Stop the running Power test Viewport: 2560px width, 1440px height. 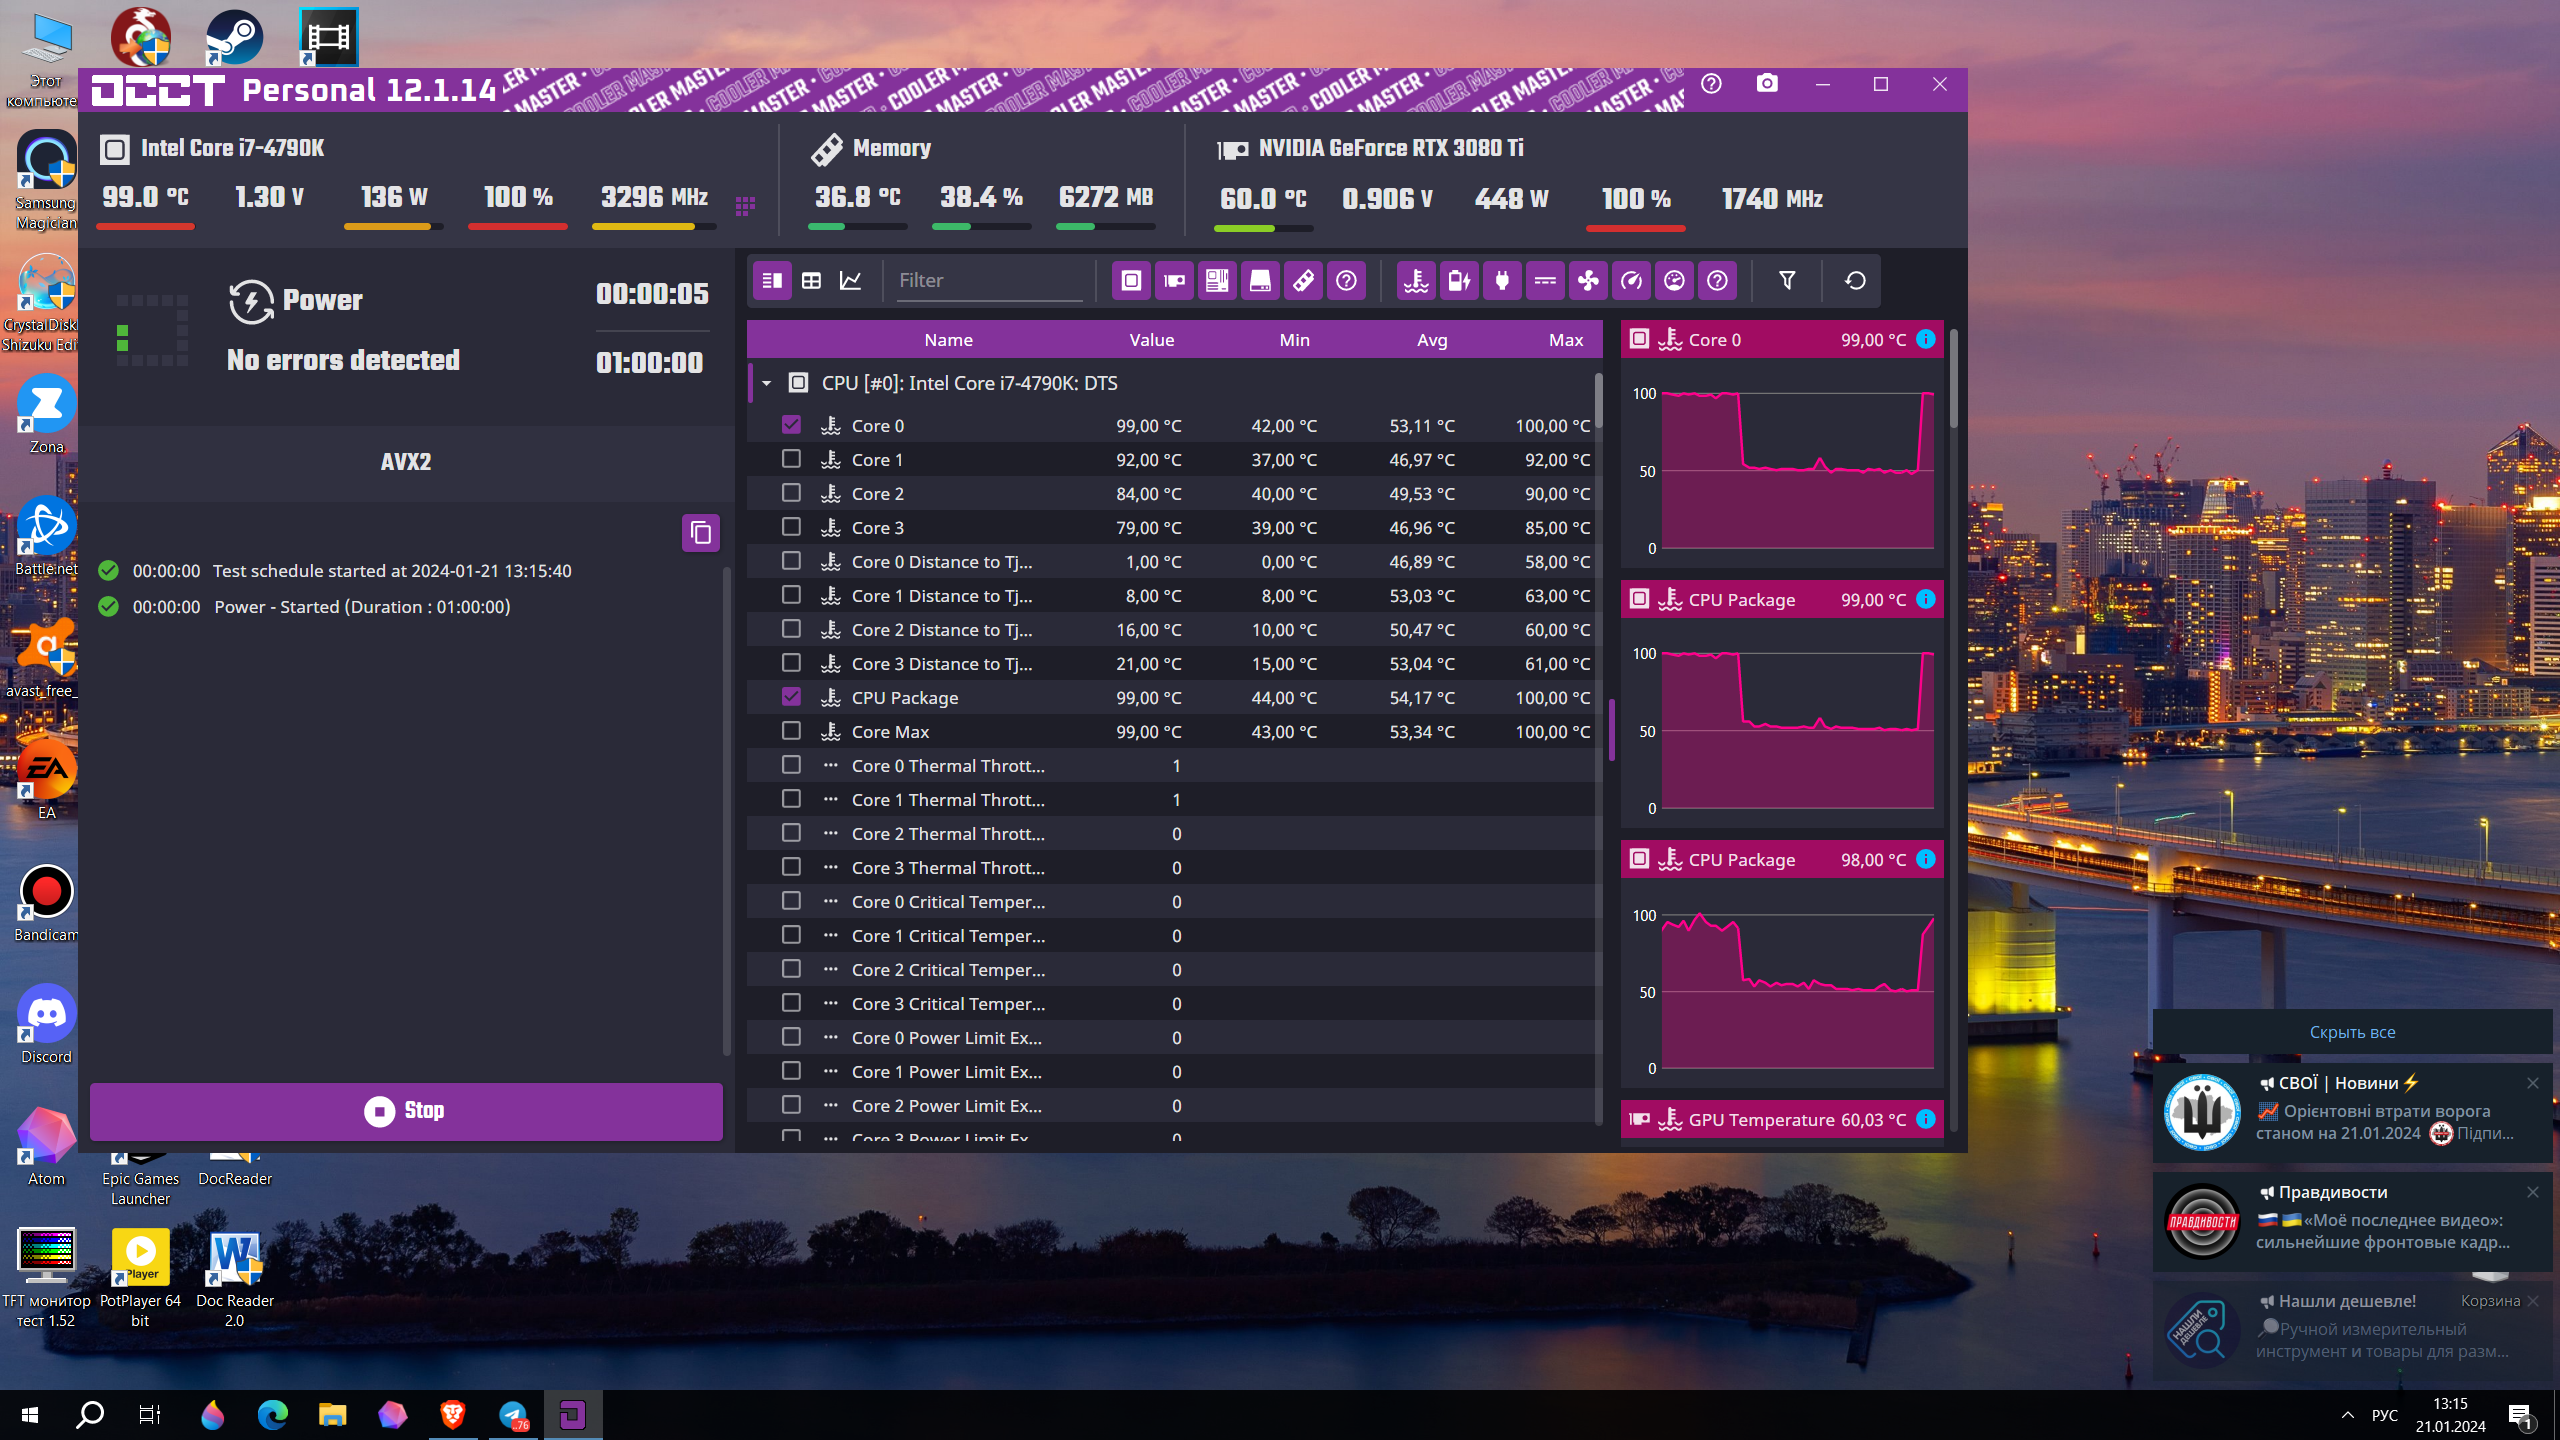(406, 1111)
